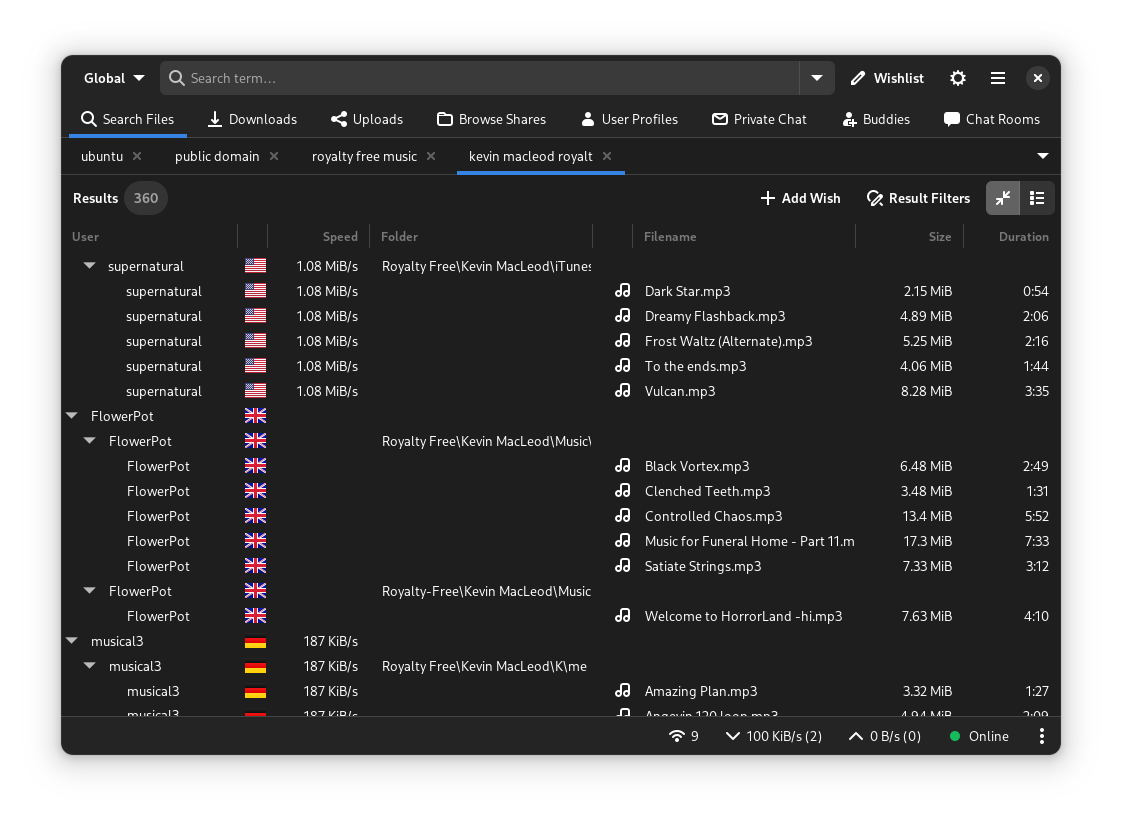The height and width of the screenshot is (822, 1122).
Task: Click the Search term input field
Action: point(480,78)
